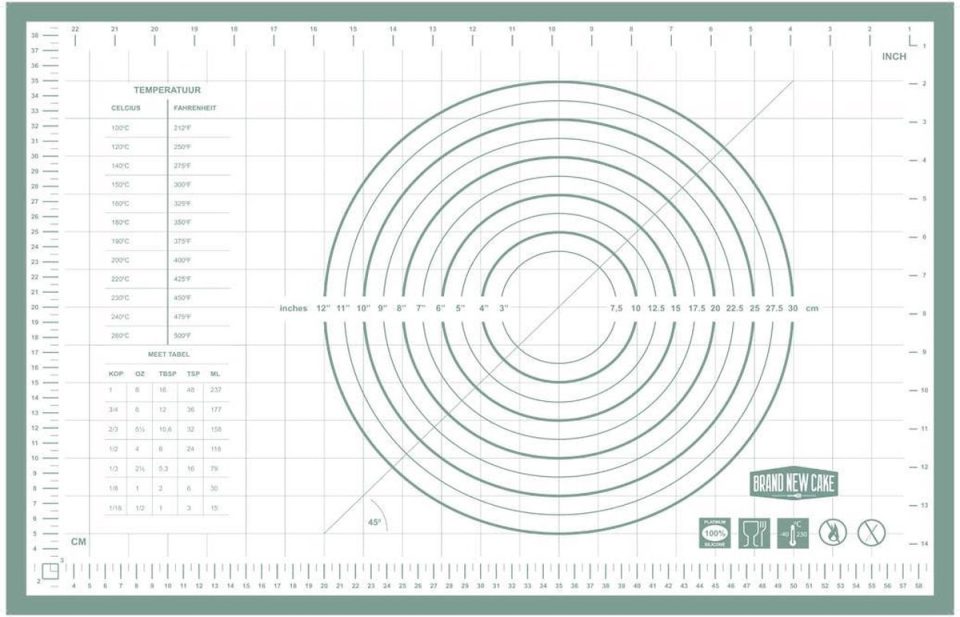The width and height of the screenshot is (960, 617).
Task: Click the thermometer temperature range icon
Action: [x=793, y=533]
